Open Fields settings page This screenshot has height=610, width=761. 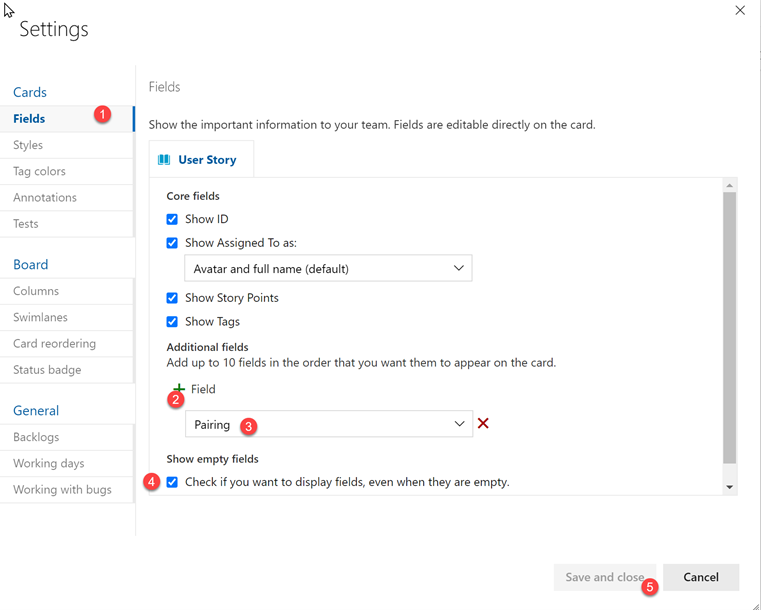(x=67, y=119)
